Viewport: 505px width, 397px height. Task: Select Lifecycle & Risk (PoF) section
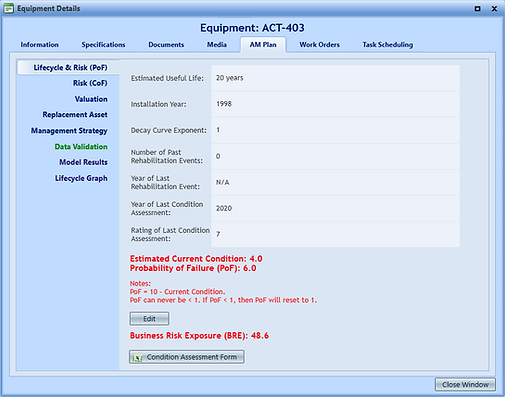(68, 67)
